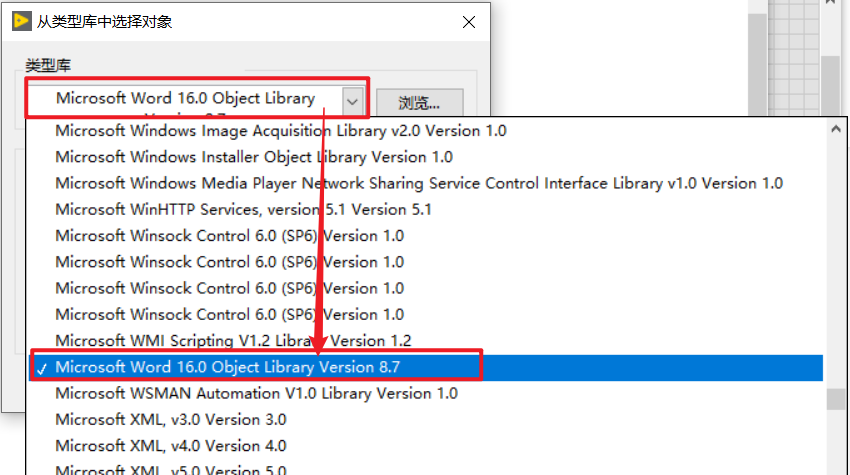Pick the last Microsoft Winsock Control 6.0 entry
850x475 pixels.
tap(229, 314)
